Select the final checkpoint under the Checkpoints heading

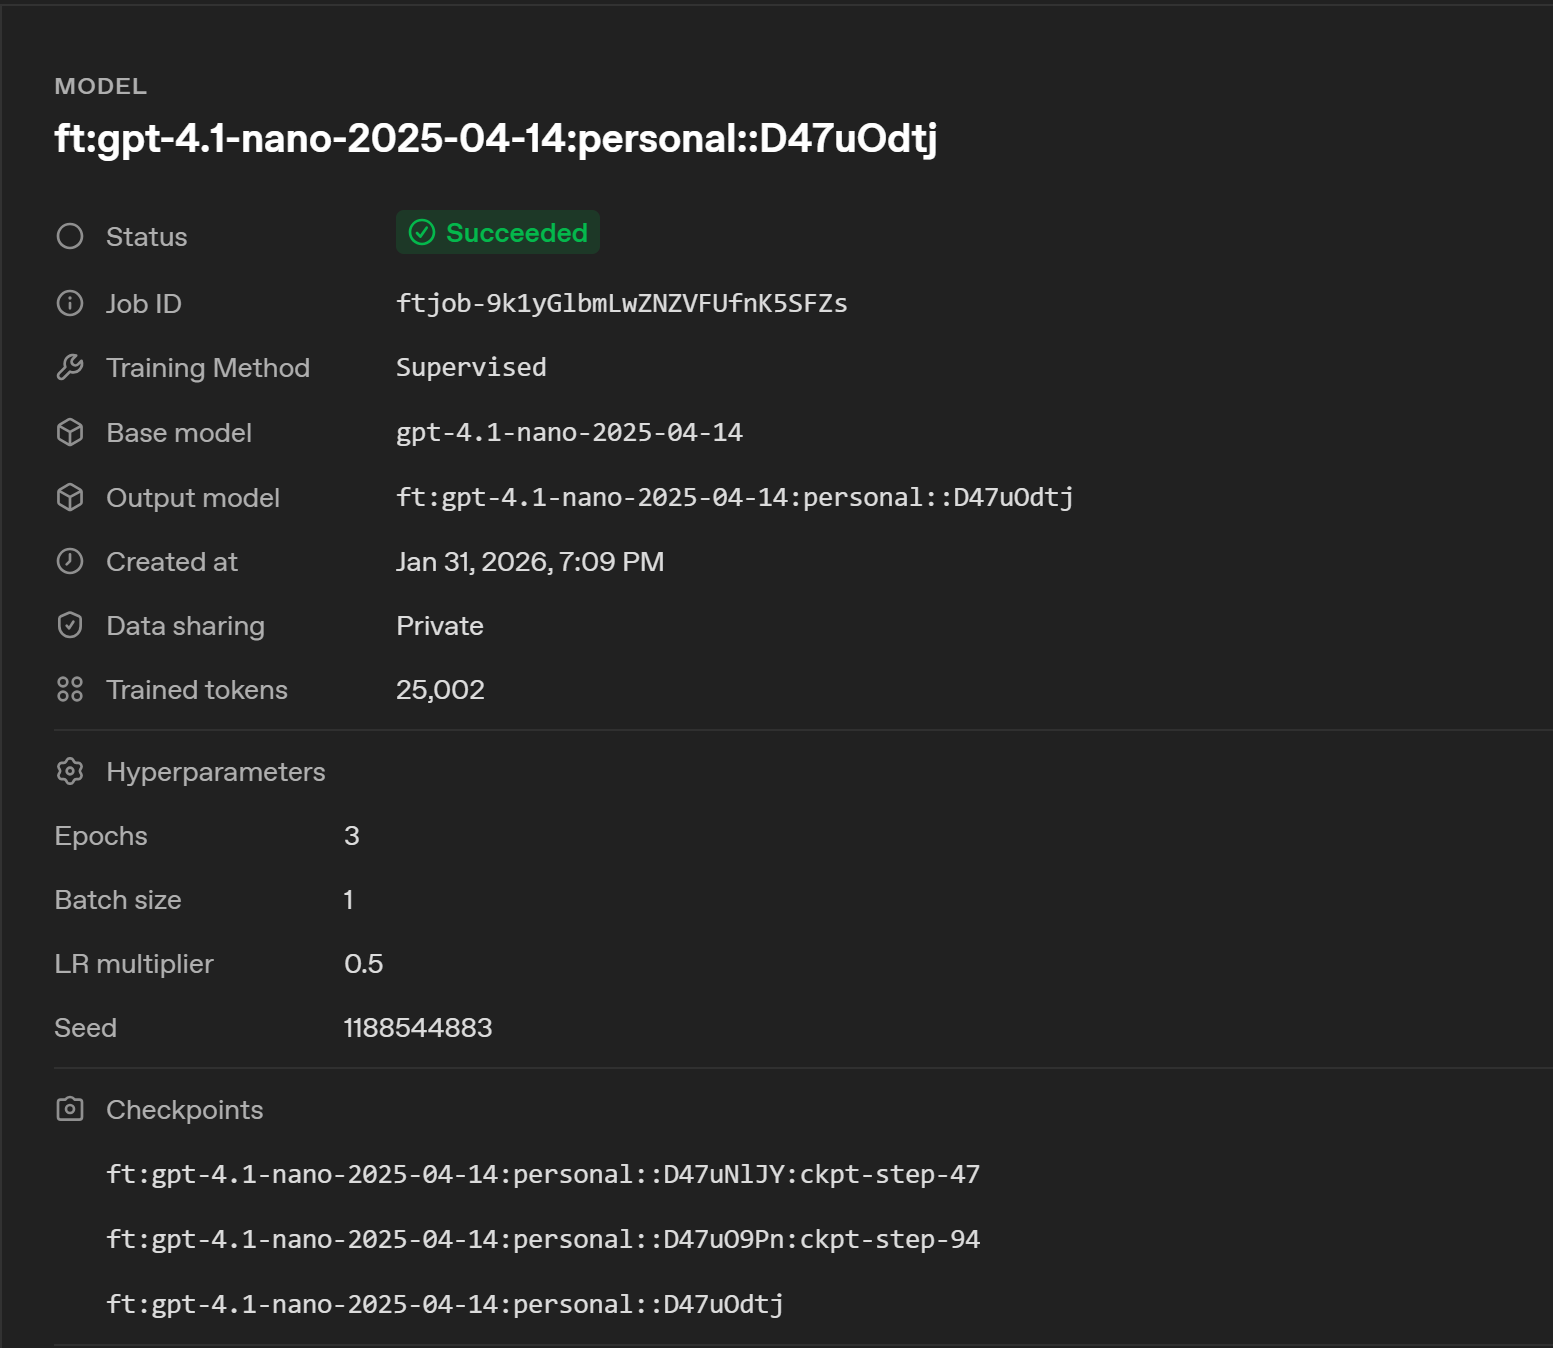445,1304
